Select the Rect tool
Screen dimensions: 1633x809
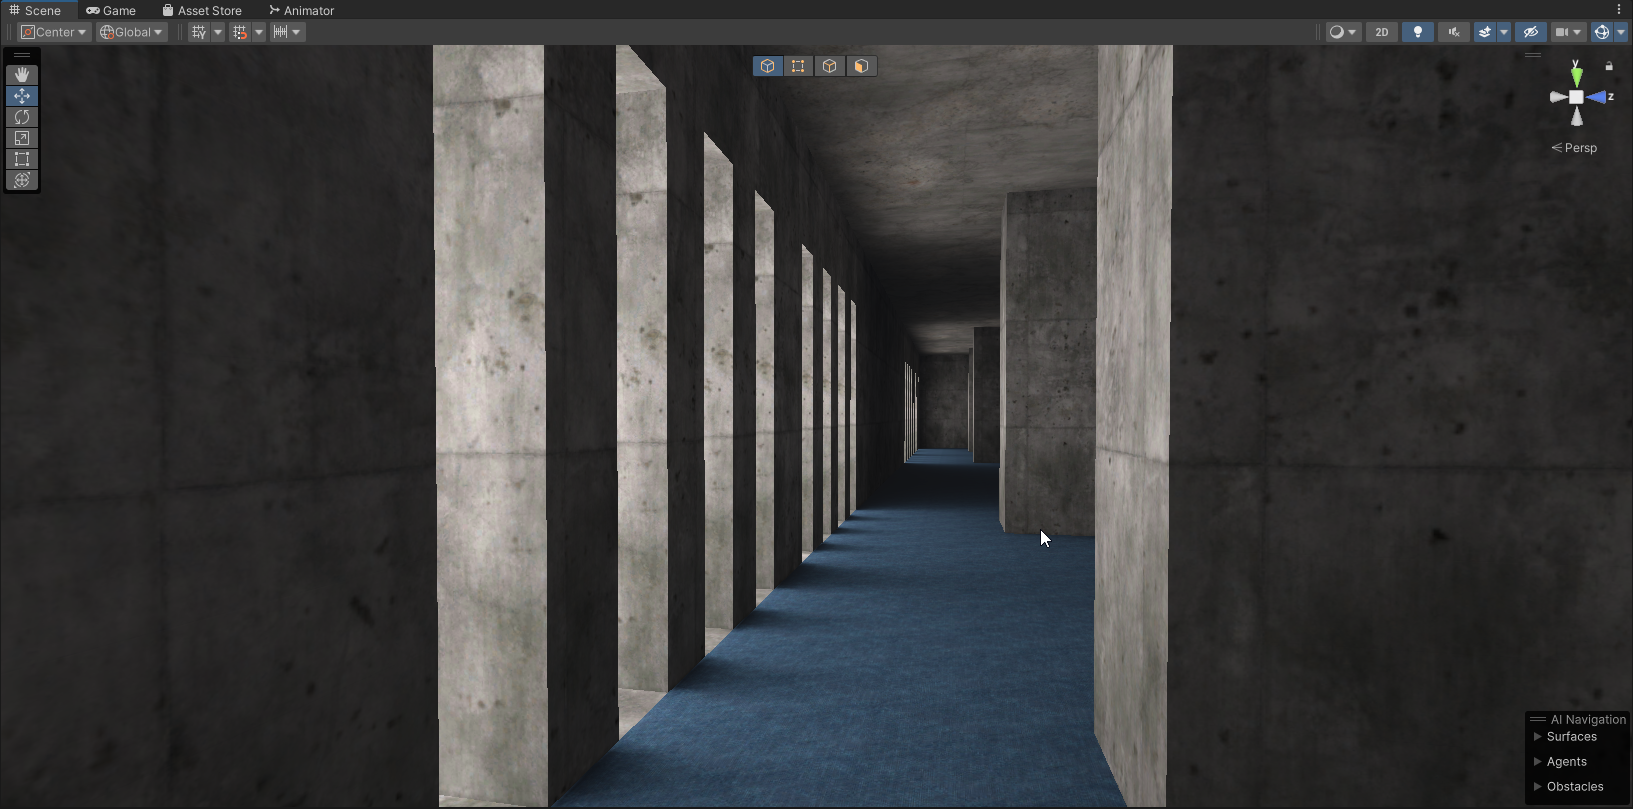tap(22, 159)
